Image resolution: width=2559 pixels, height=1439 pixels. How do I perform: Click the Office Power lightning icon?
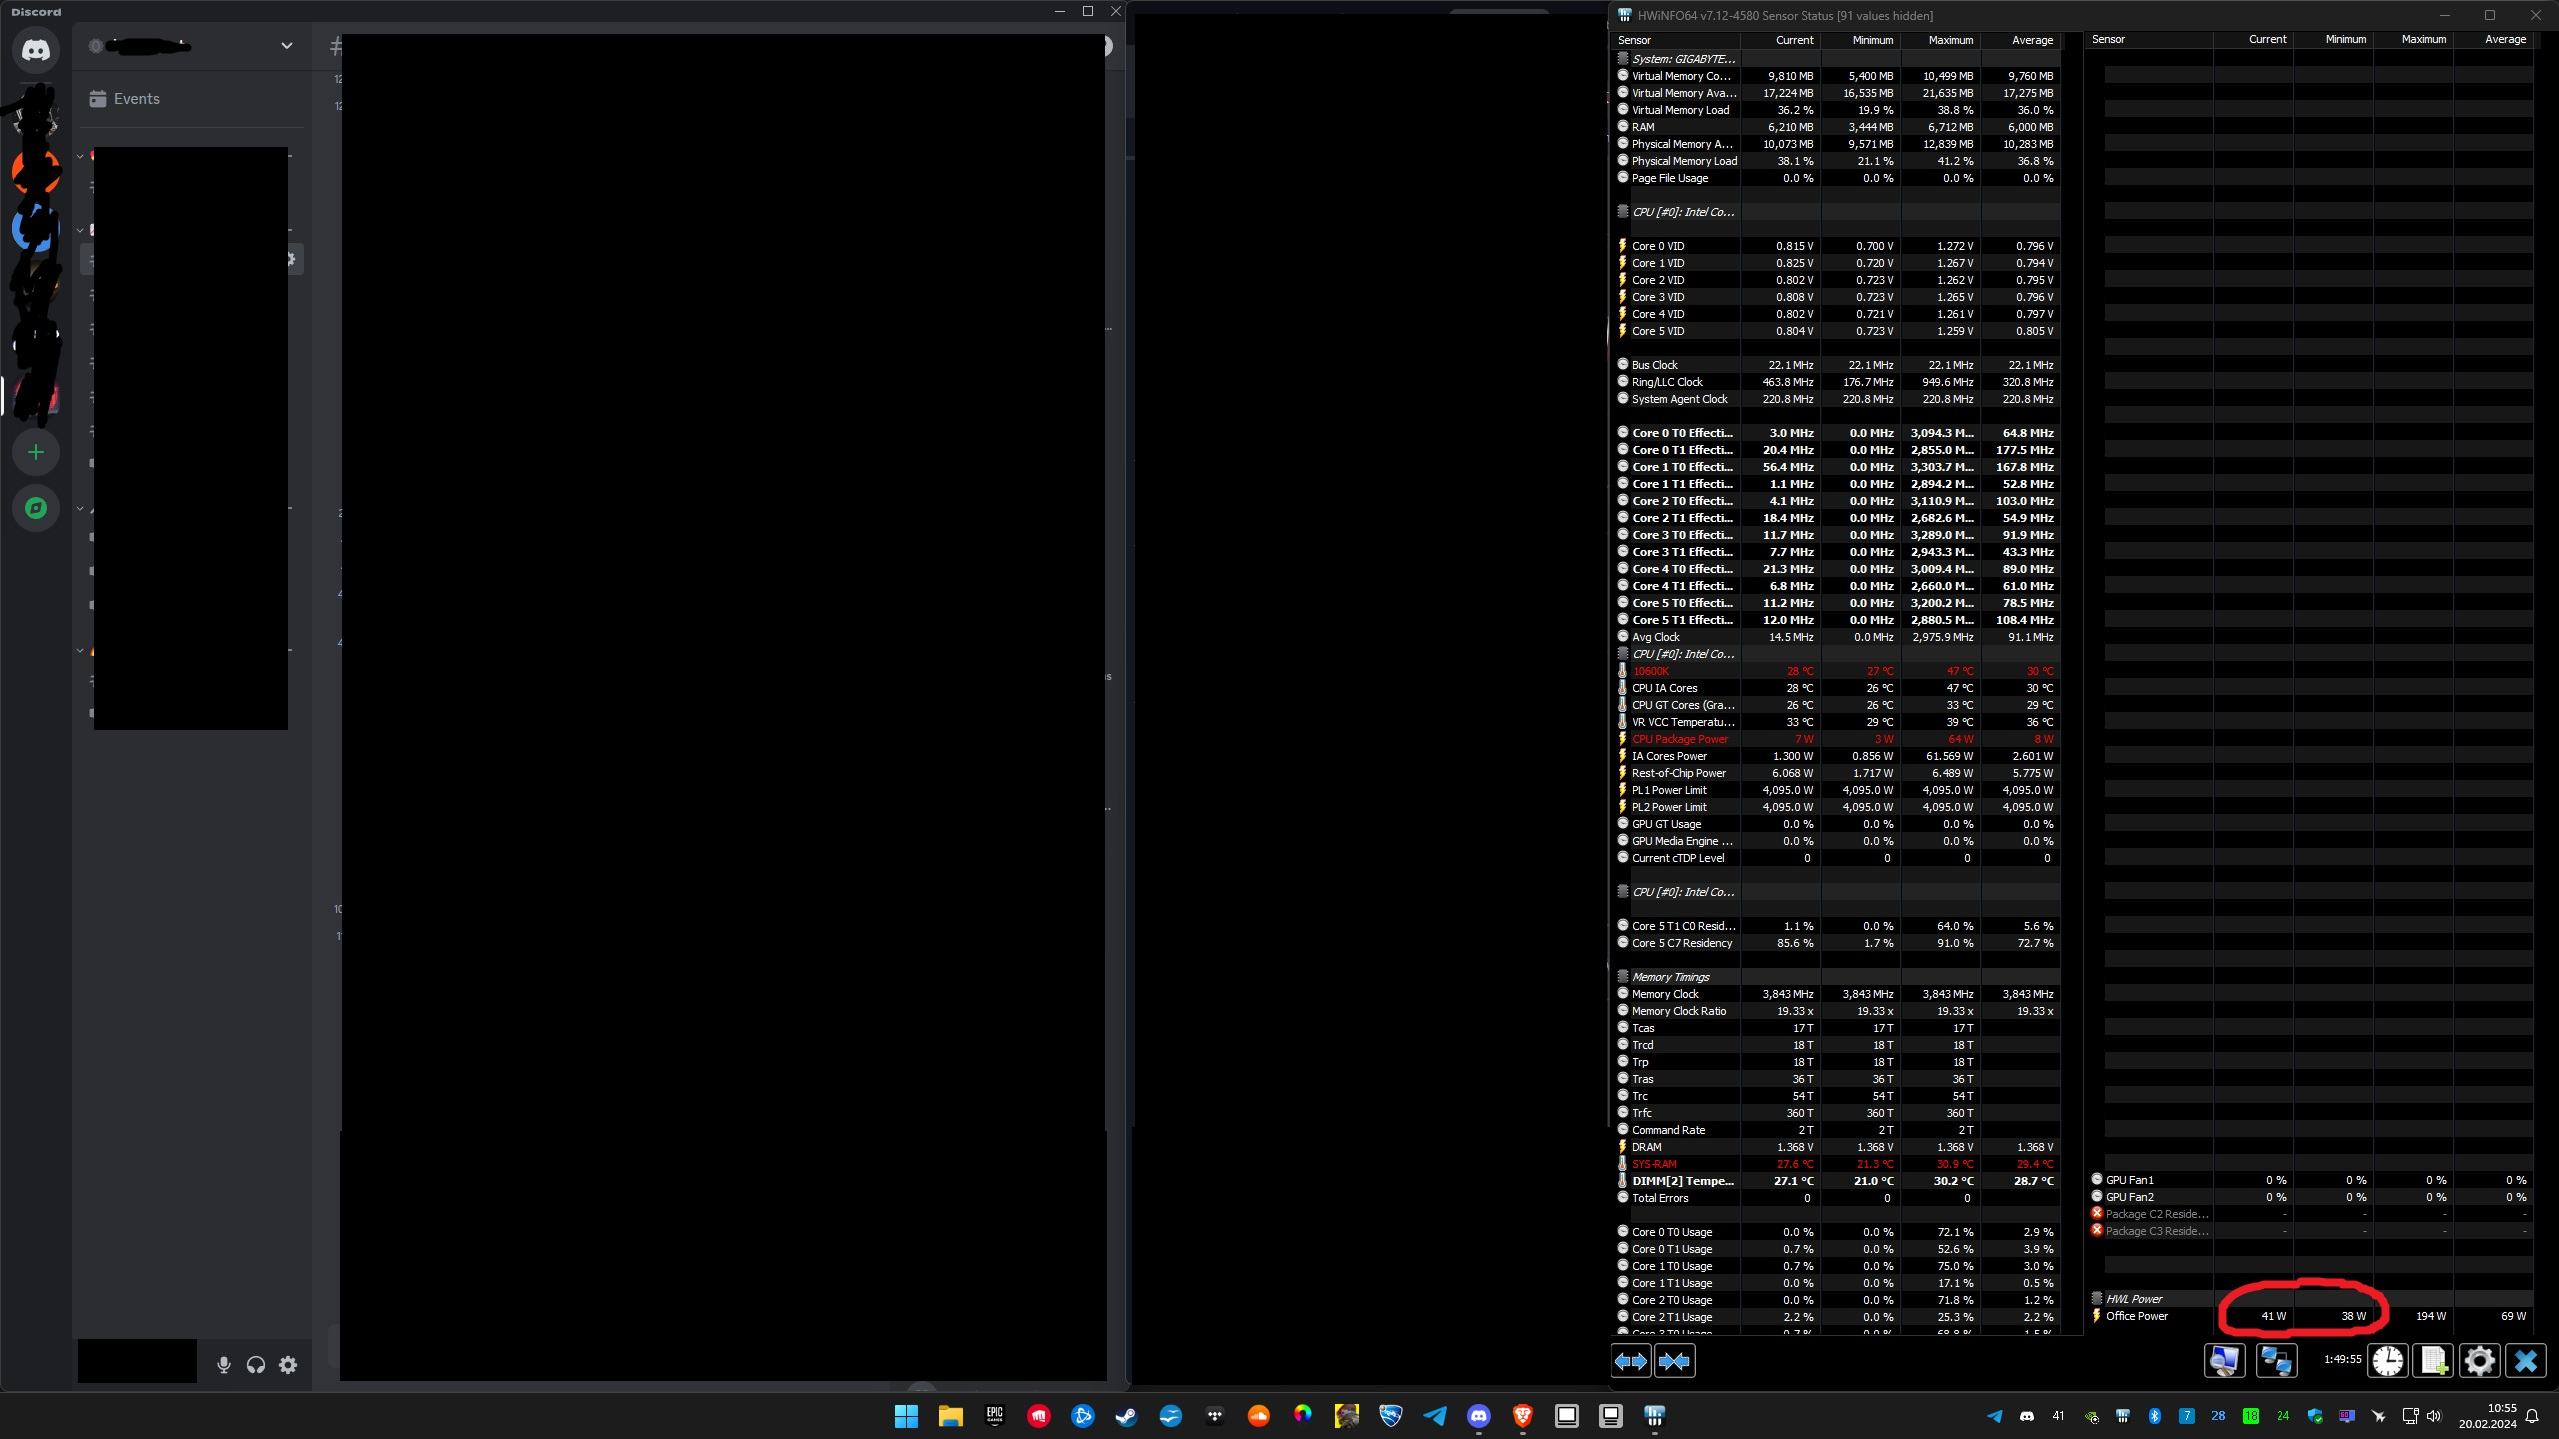[2096, 1316]
